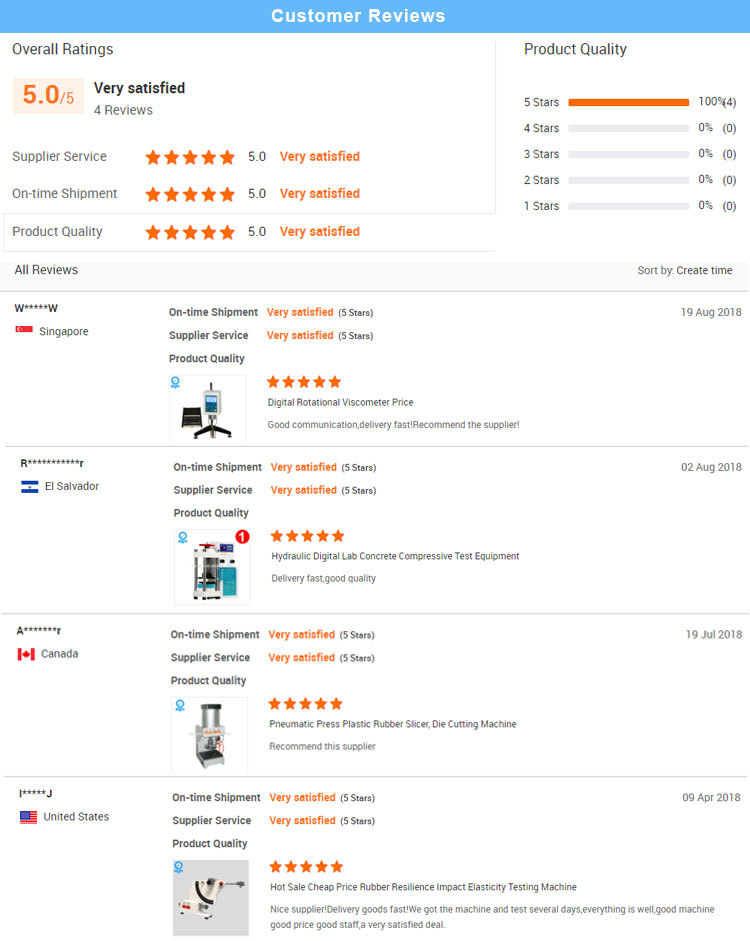This screenshot has height=941, width=750.
Task: Open Pneumatic Press Plastic Rubber Slicer link
Action: (392, 724)
